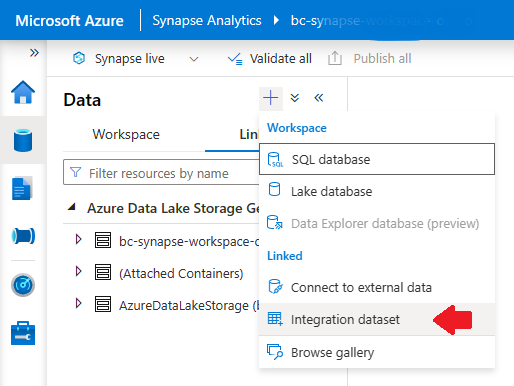Click the Browse gallery icon
The height and width of the screenshot is (386, 514).
(x=275, y=352)
